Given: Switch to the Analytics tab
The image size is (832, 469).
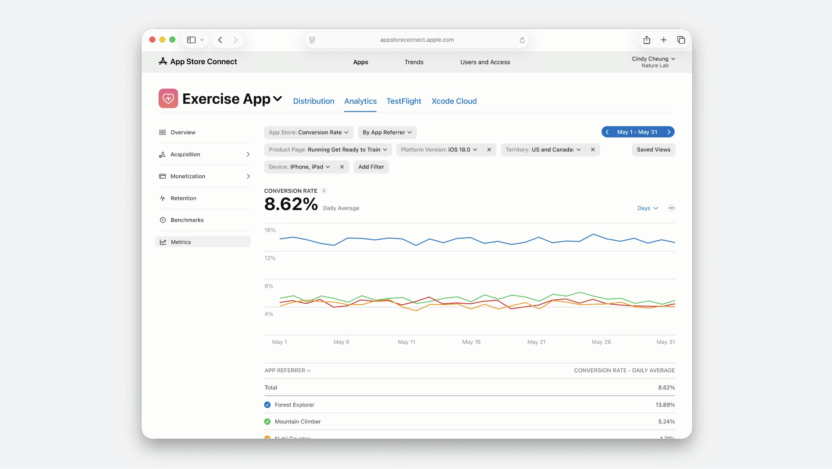Looking at the screenshot, I should click(360, 101).
